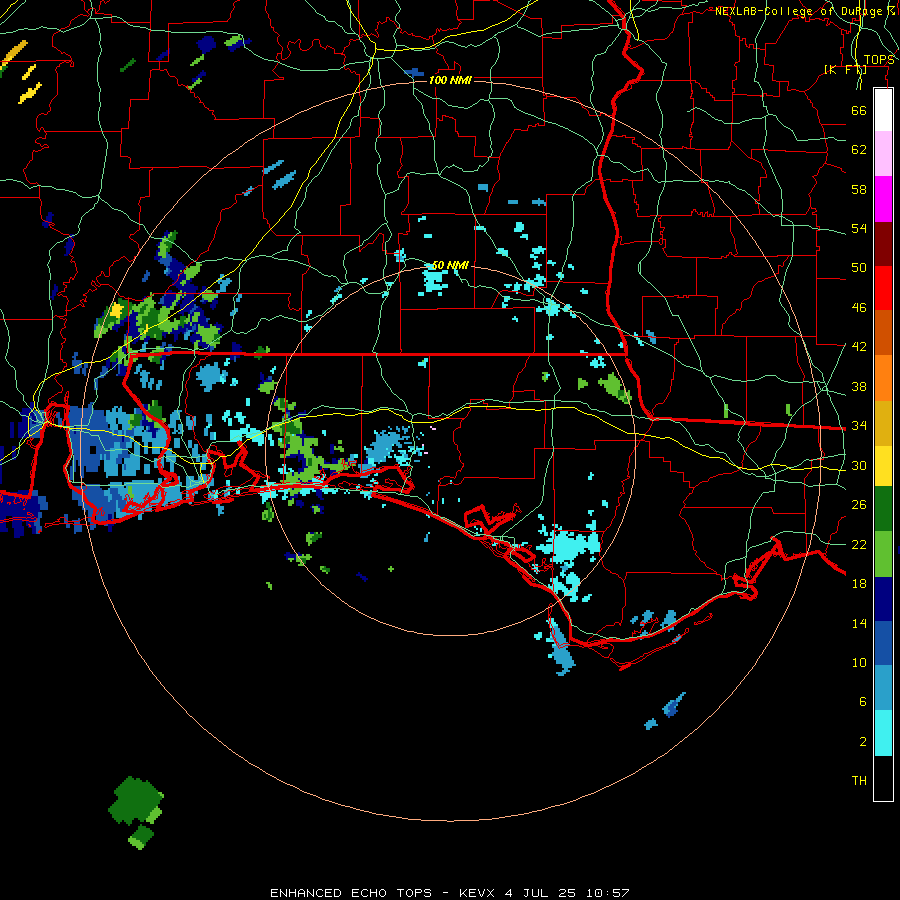Click the "26" legend value

tap(859, 505)
